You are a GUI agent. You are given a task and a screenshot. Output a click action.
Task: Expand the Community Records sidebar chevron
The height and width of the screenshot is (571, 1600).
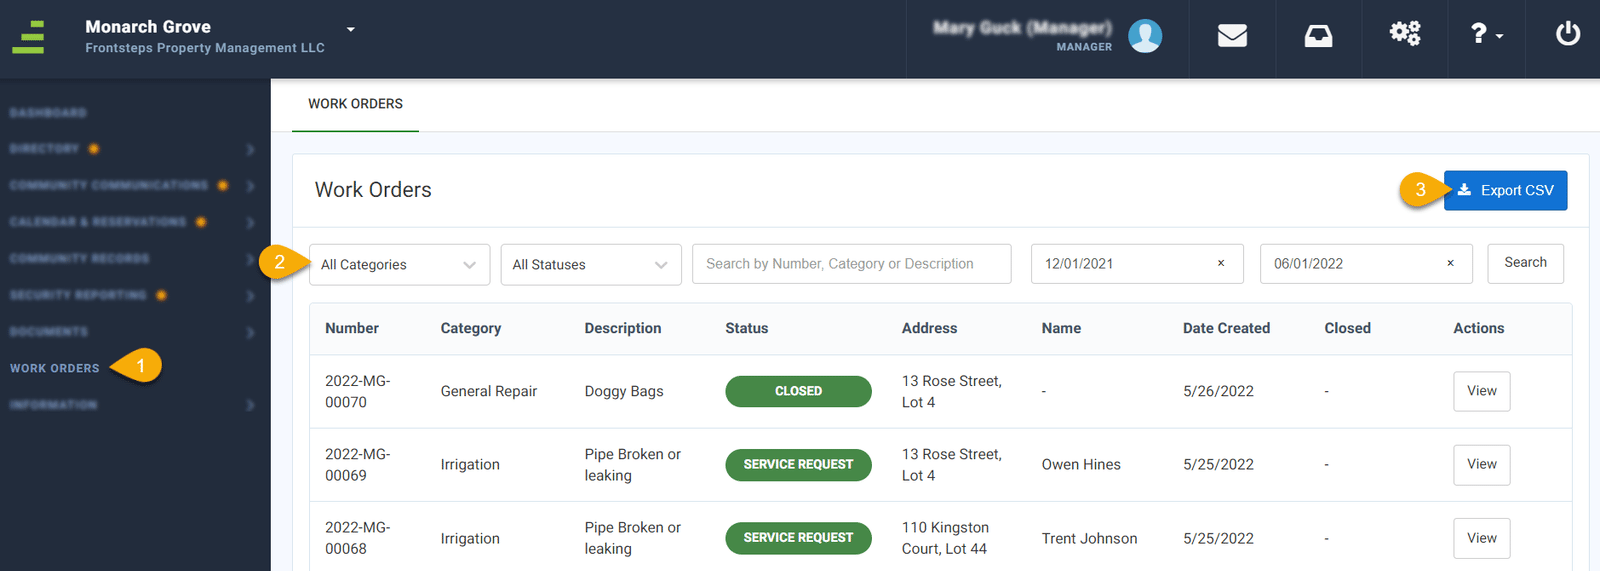[250, 259]
